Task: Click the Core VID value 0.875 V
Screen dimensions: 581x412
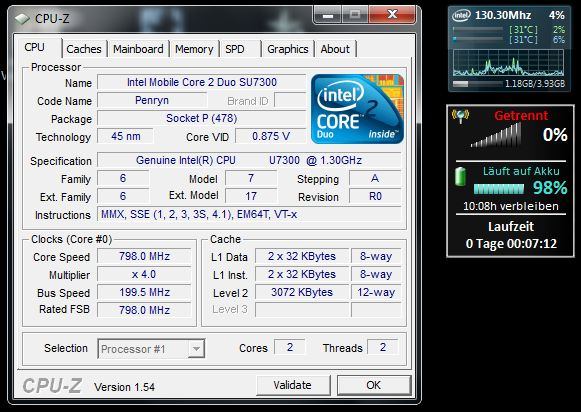Action: (x=271, y=136)
